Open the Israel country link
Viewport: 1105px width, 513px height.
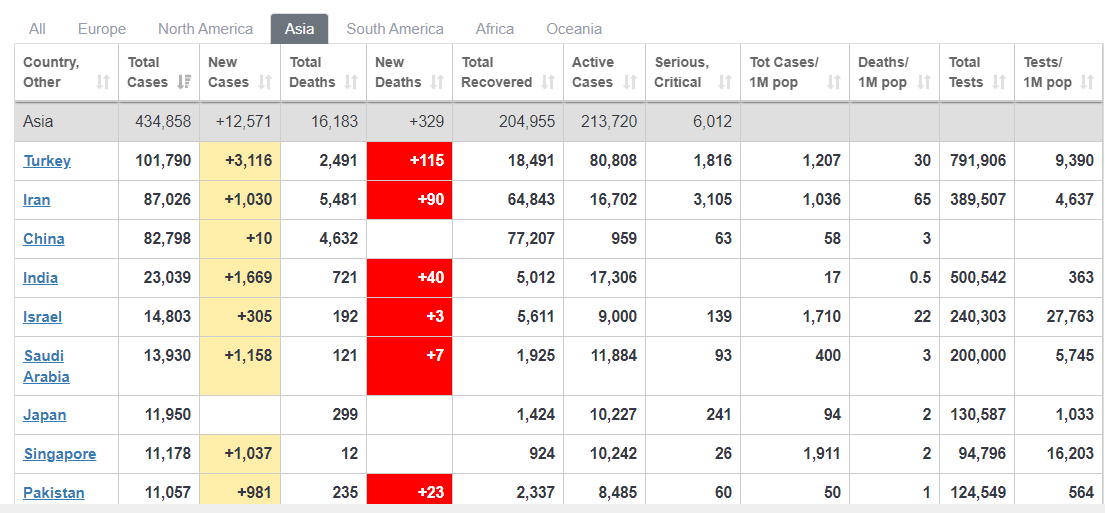(42, 316)
